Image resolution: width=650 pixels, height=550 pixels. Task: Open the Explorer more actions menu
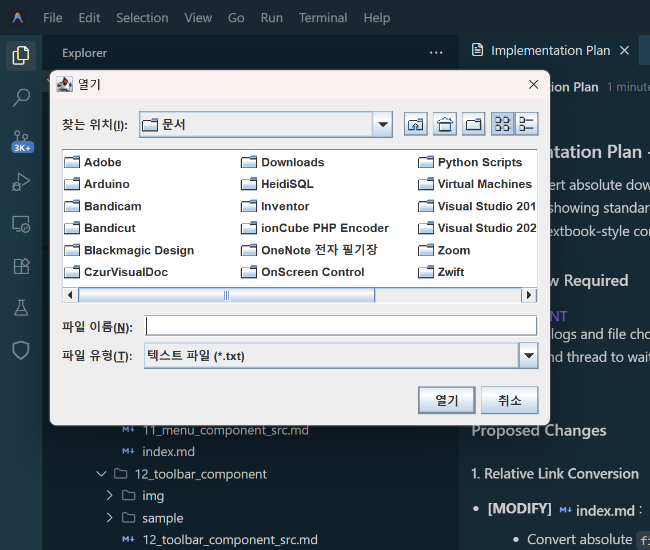[x=436, y=53]
